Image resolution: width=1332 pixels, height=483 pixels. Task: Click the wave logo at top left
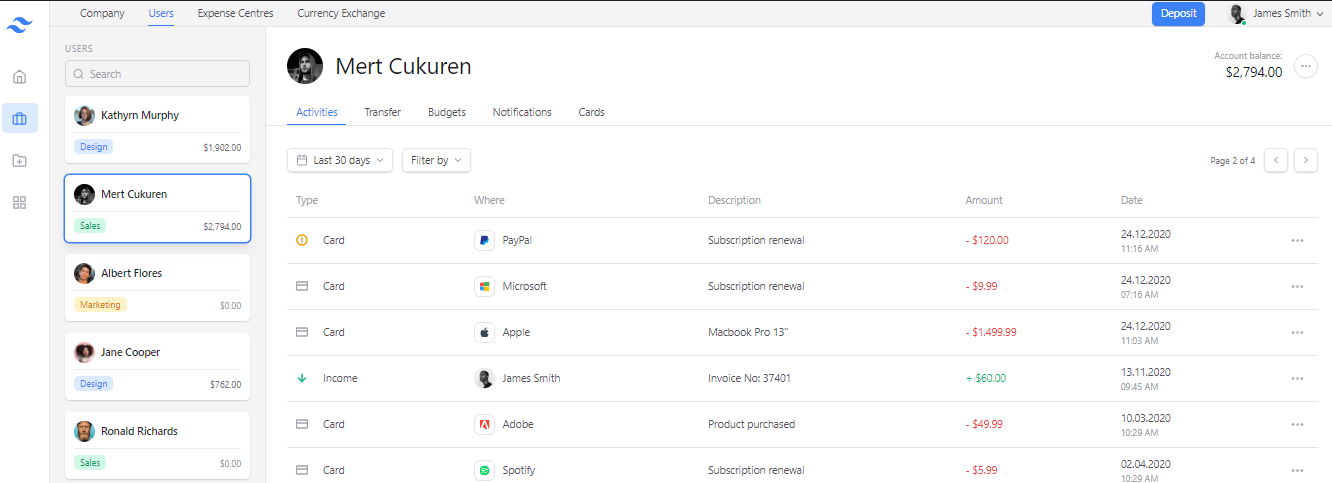(x=20, y=25)
